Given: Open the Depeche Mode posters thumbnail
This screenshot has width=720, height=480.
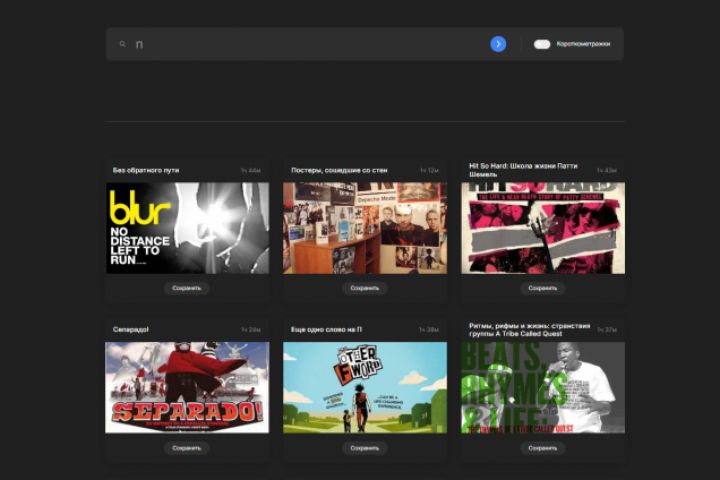Looking at the screenshot, I should tap(365, 228).
